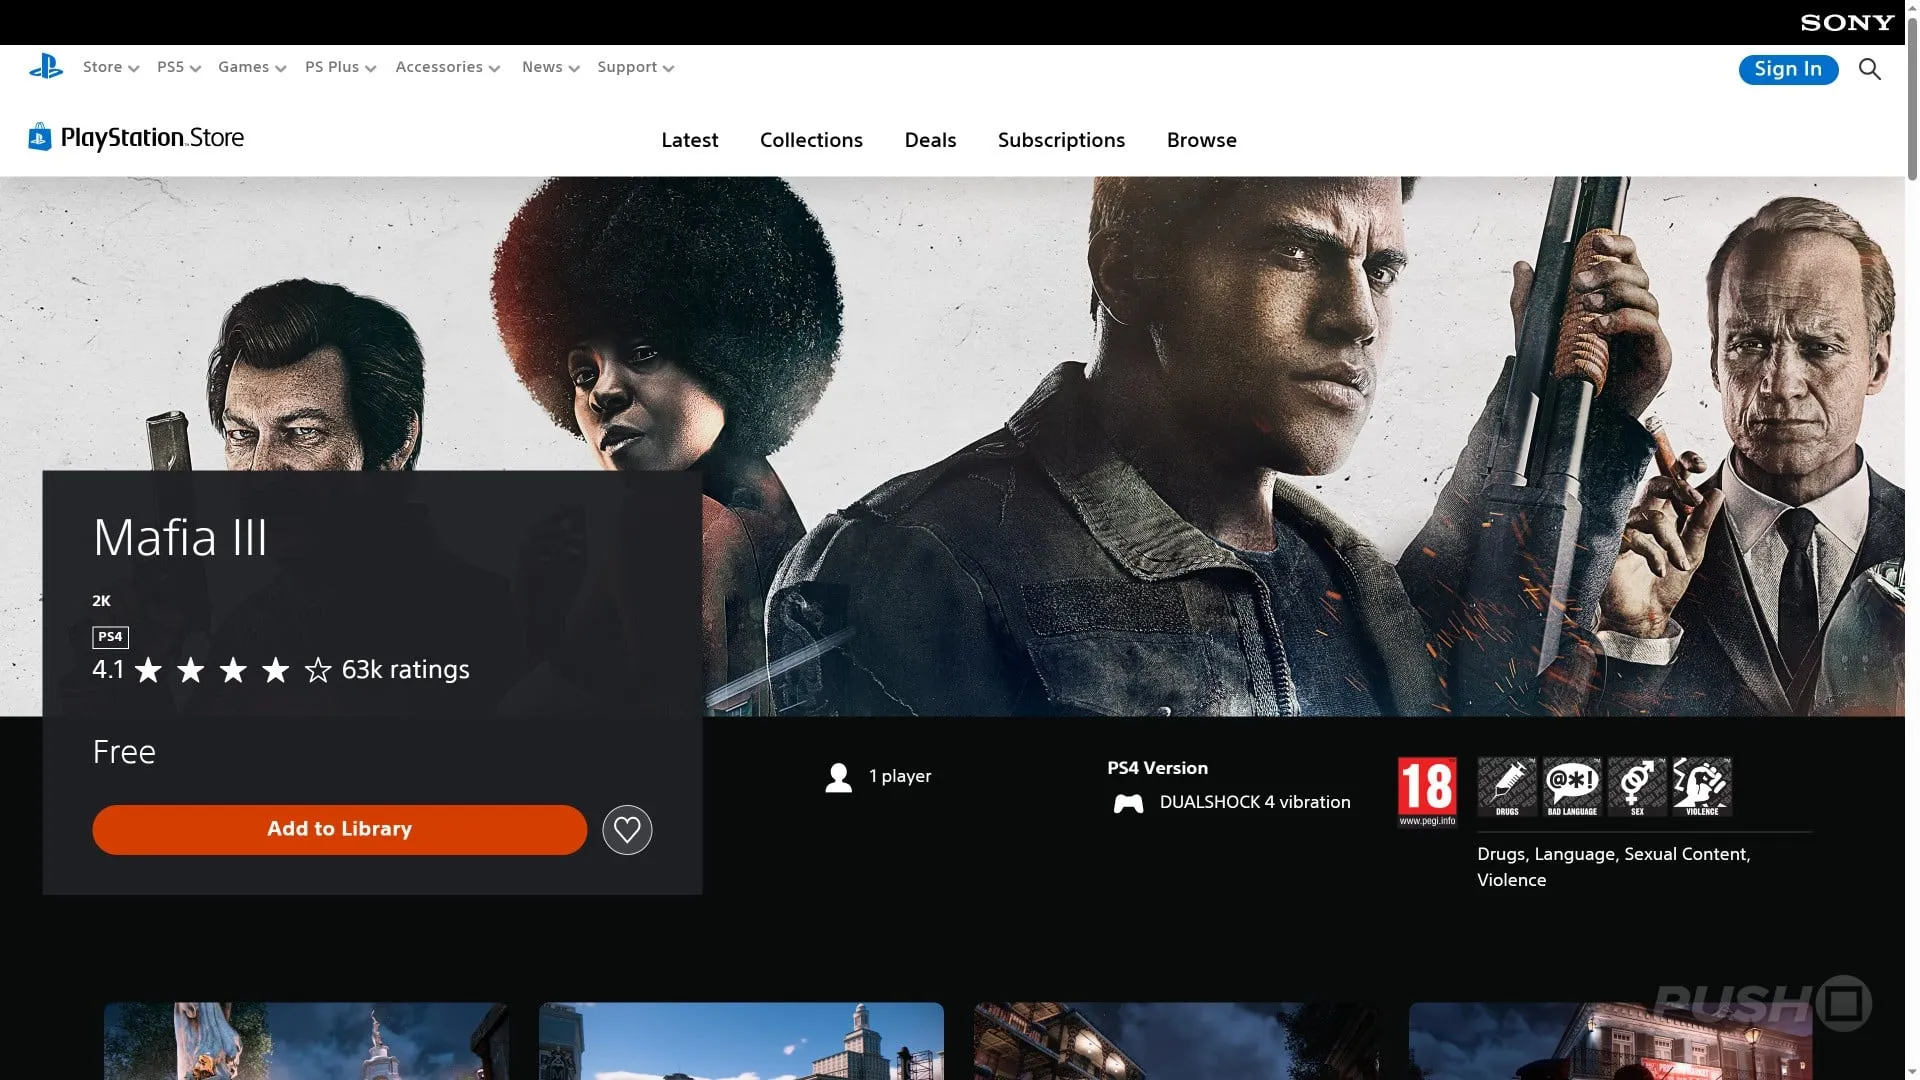Click the Bad Language content descriptor icon

[1572, 787]
